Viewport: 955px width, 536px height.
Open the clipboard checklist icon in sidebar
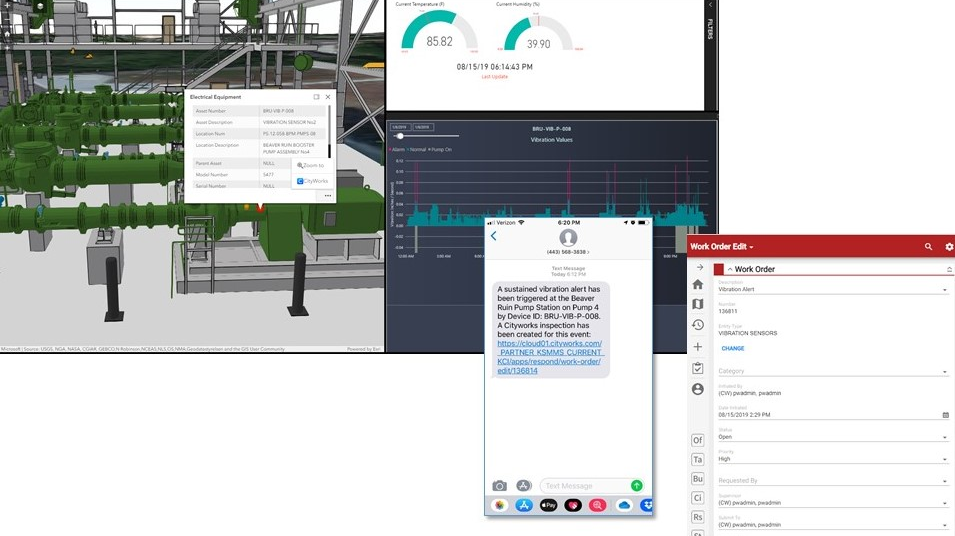point(698,368)
